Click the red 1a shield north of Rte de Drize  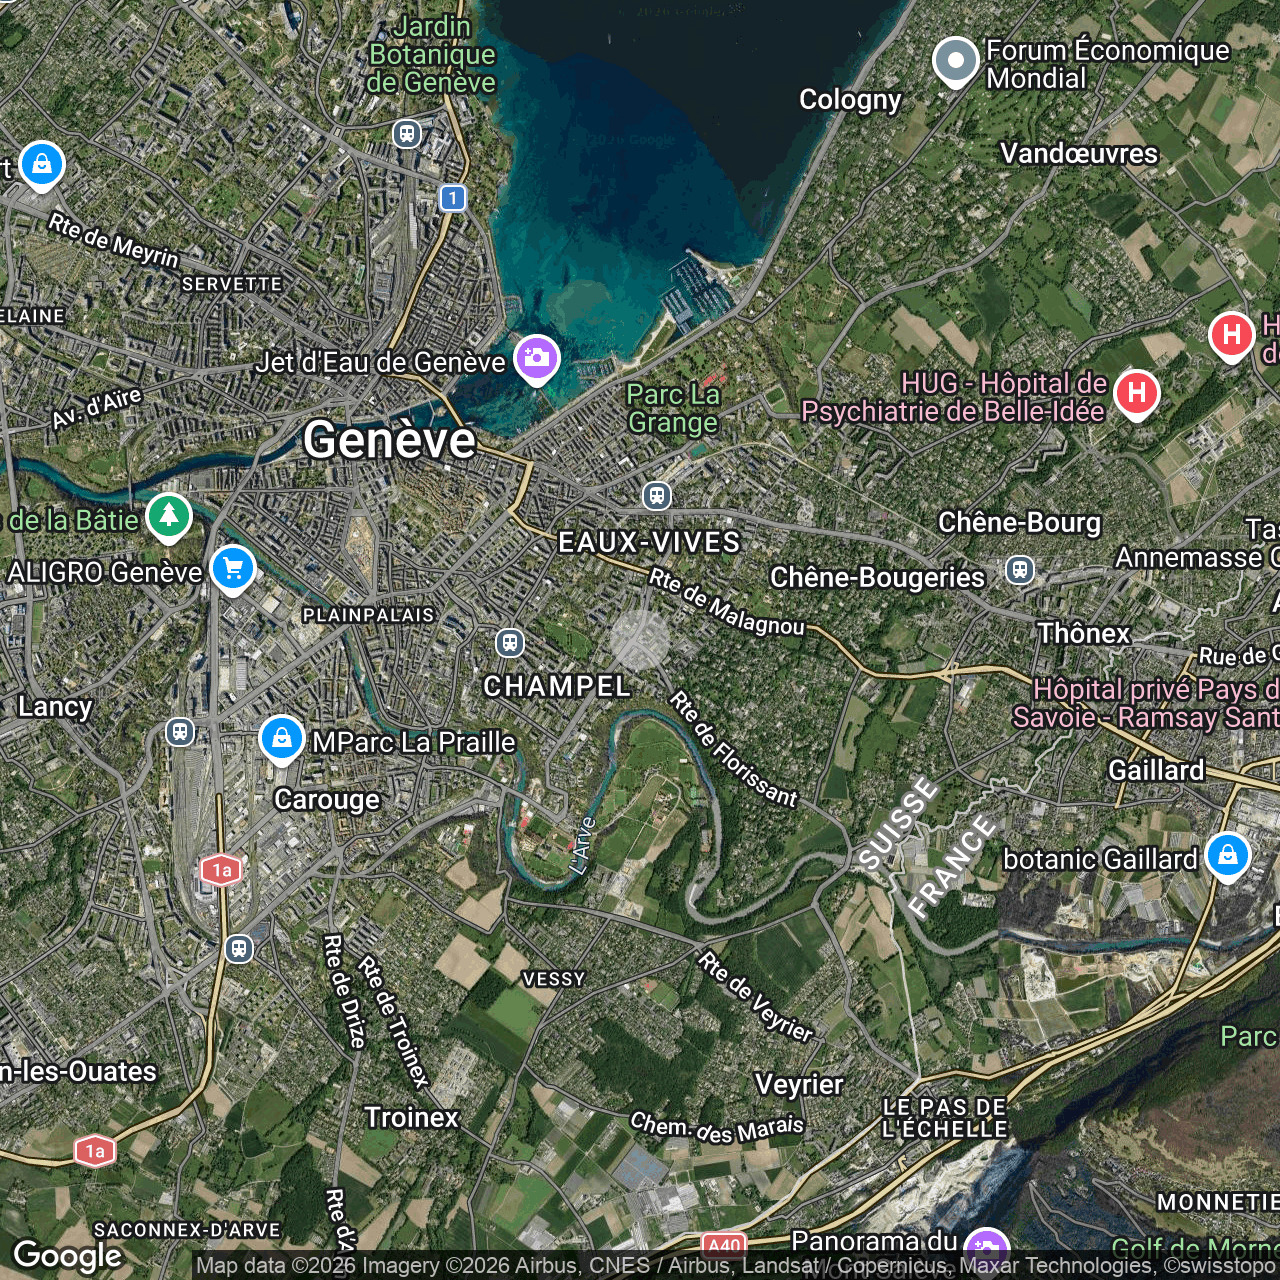tap(222, 870)
